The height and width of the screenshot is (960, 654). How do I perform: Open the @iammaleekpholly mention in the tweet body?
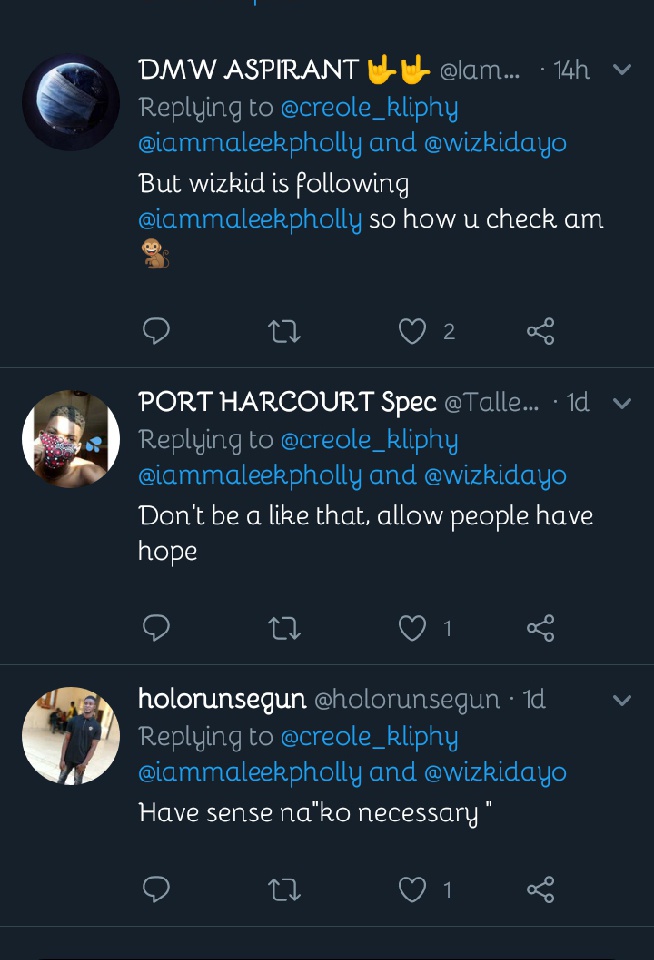tap(250, 219)
